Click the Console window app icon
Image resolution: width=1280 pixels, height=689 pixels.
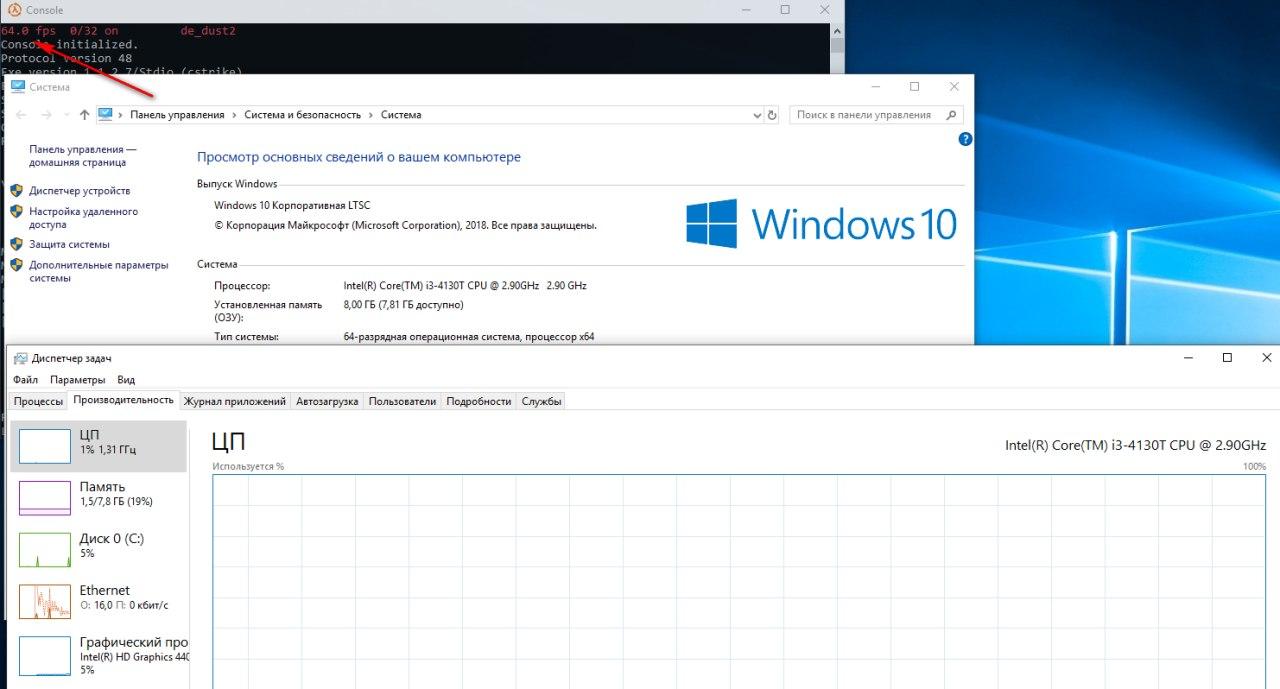click(14, 10)
